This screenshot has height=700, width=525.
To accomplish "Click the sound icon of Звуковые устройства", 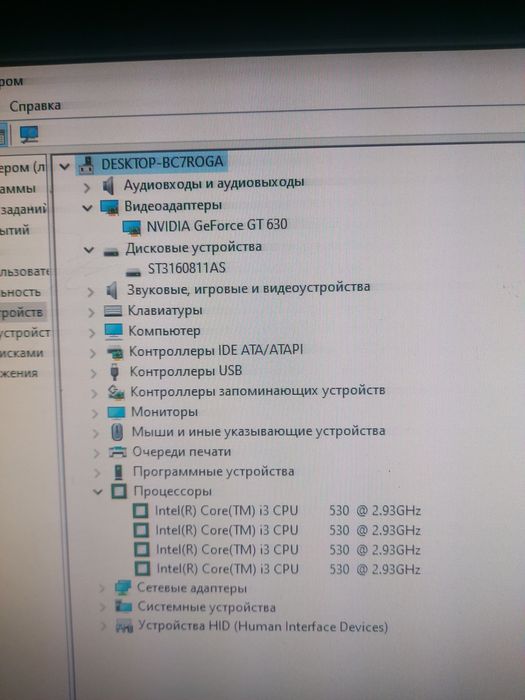I will tap(112, 291).
